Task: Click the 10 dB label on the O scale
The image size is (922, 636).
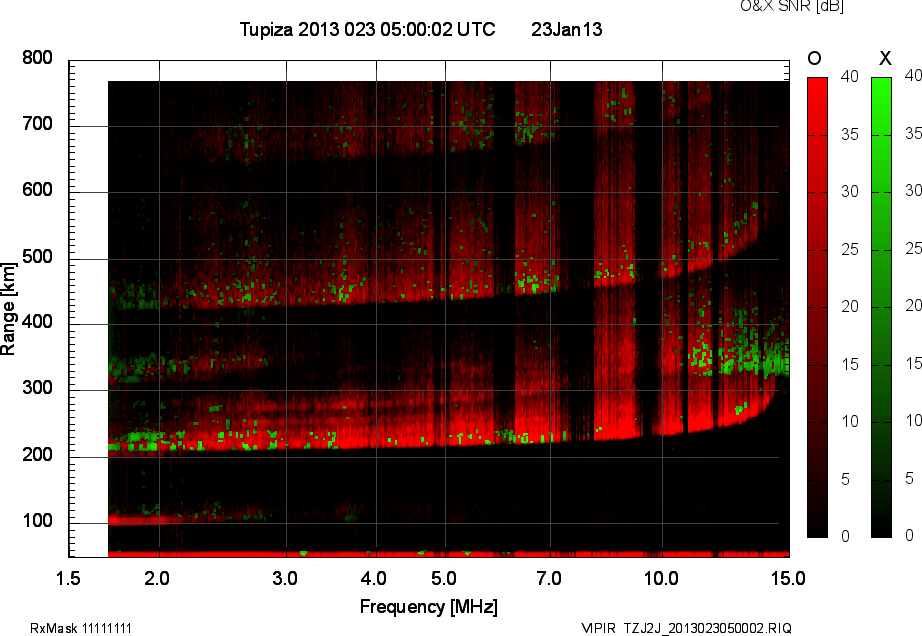Action: pyautogui.click(x=850, y=421)
